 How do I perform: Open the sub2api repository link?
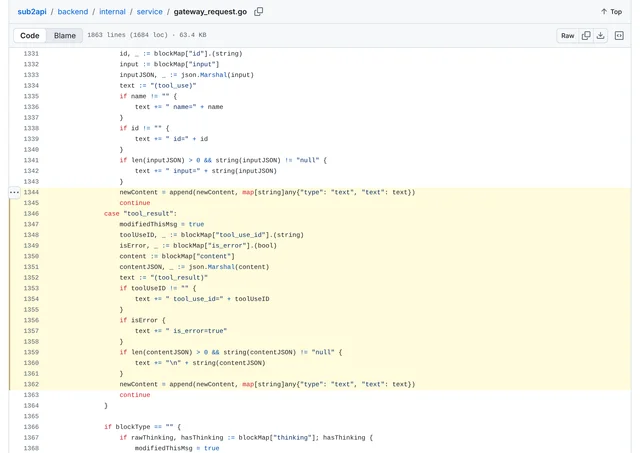pos(32,12)
